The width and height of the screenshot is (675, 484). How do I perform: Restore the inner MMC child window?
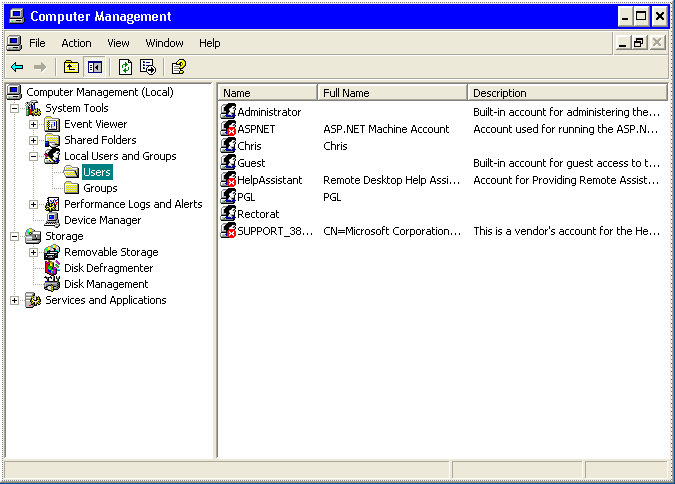tap(639, 43)
